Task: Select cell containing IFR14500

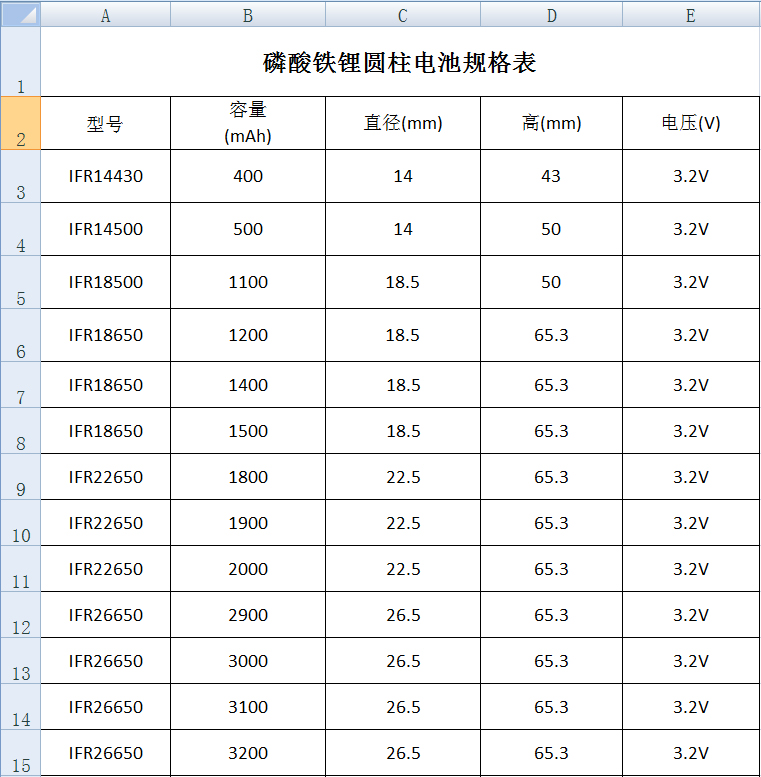Action: click(x=106, y=229)
